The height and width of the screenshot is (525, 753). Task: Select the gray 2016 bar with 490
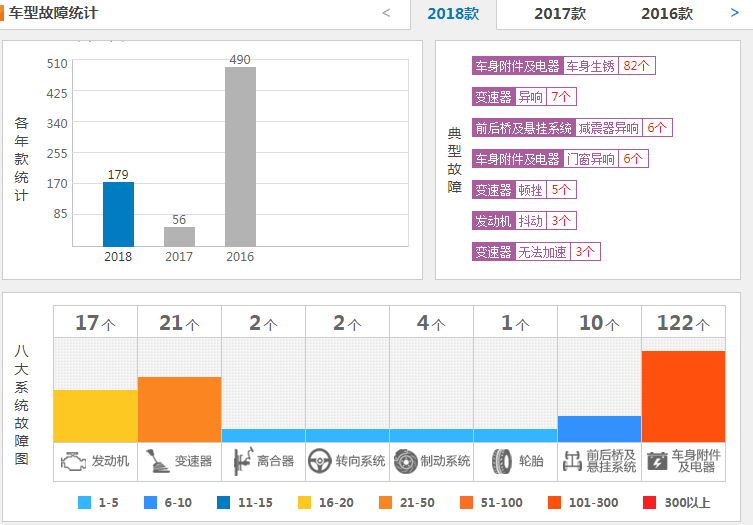[240, 157]
